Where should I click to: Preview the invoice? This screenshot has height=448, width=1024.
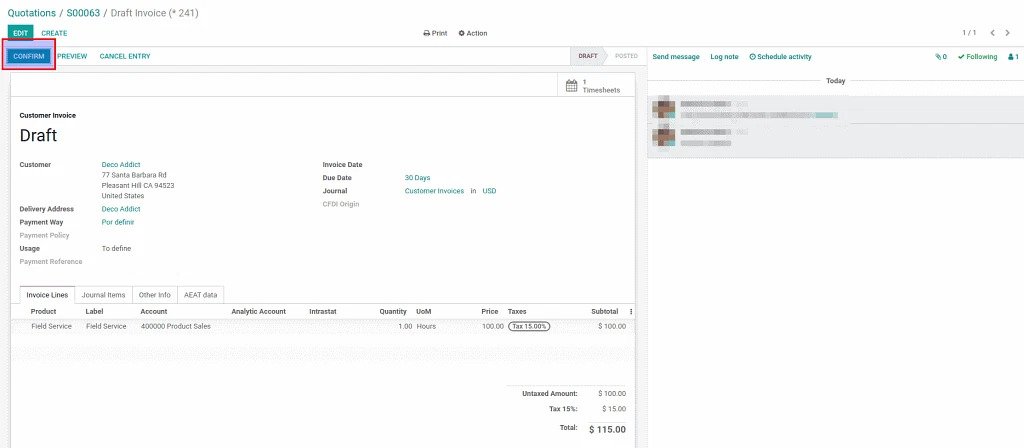(72, 56)
